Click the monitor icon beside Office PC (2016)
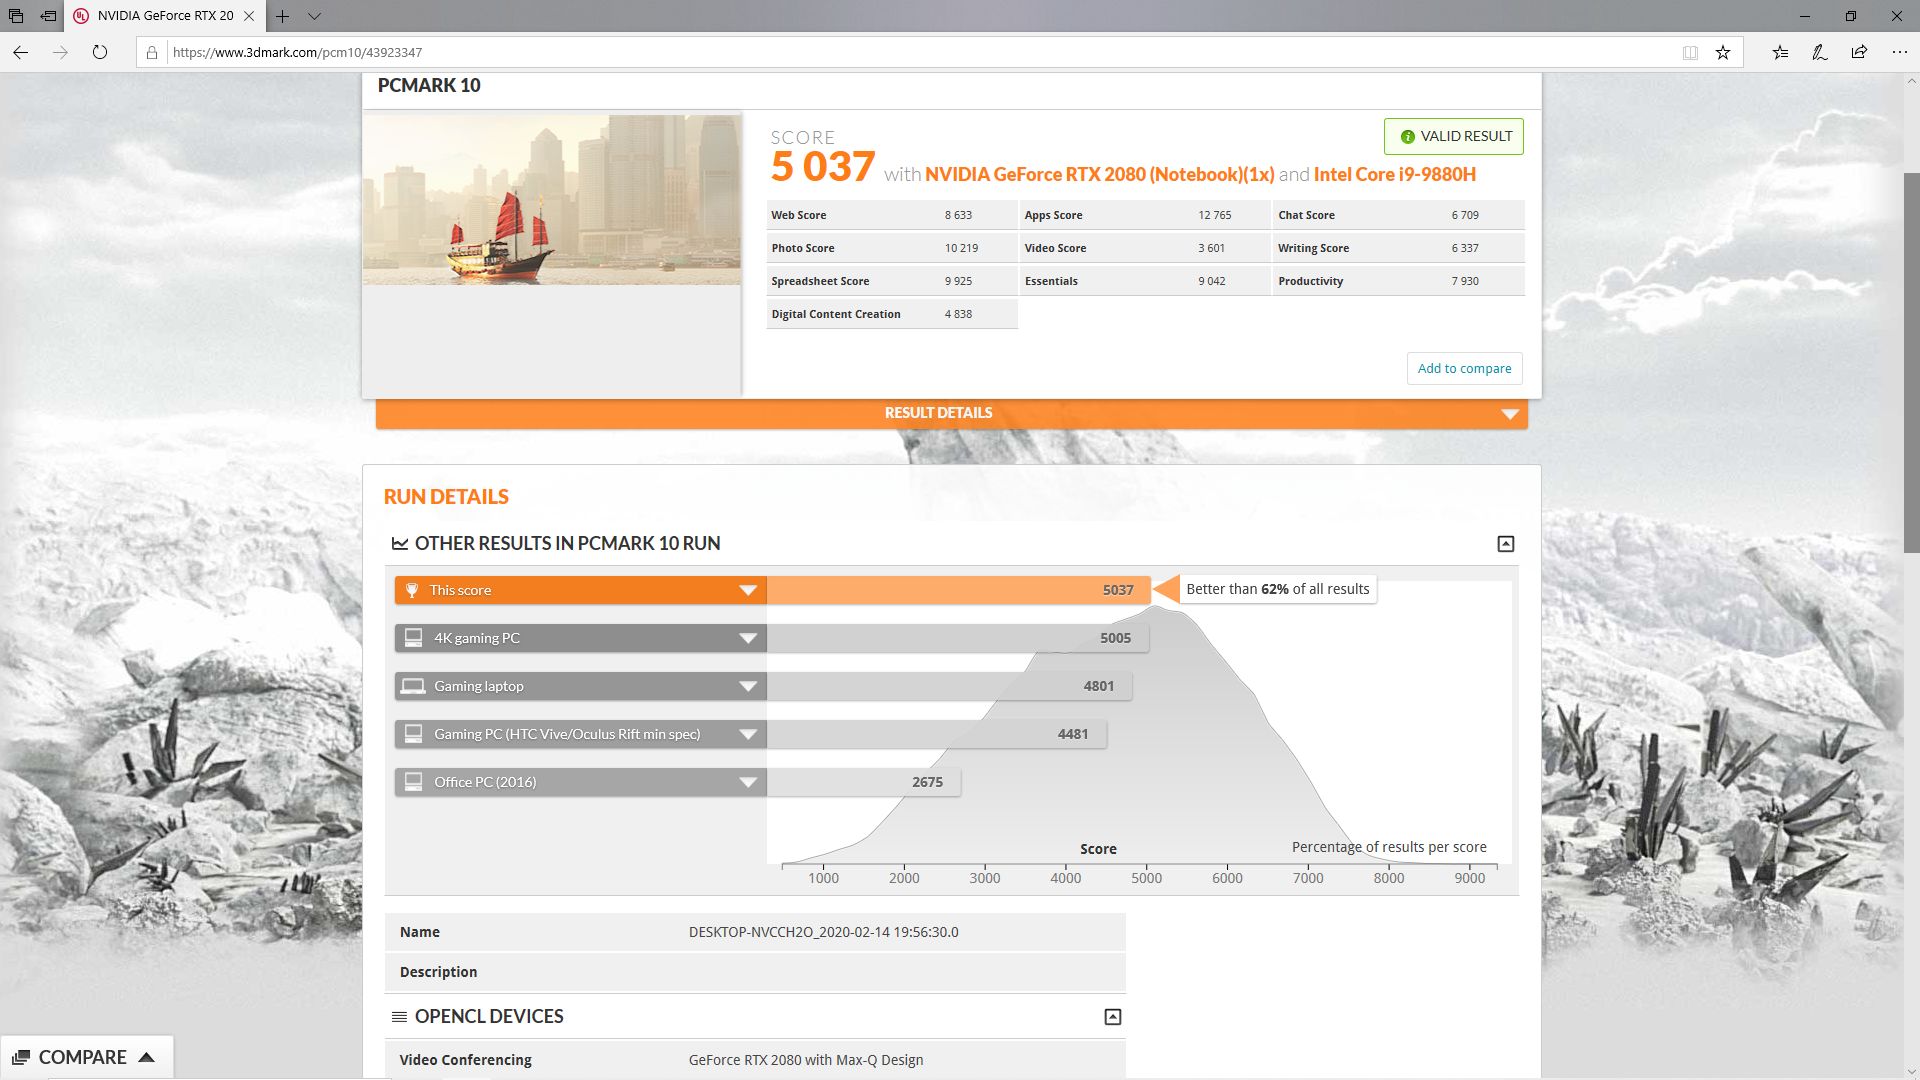 pos(413,782)
